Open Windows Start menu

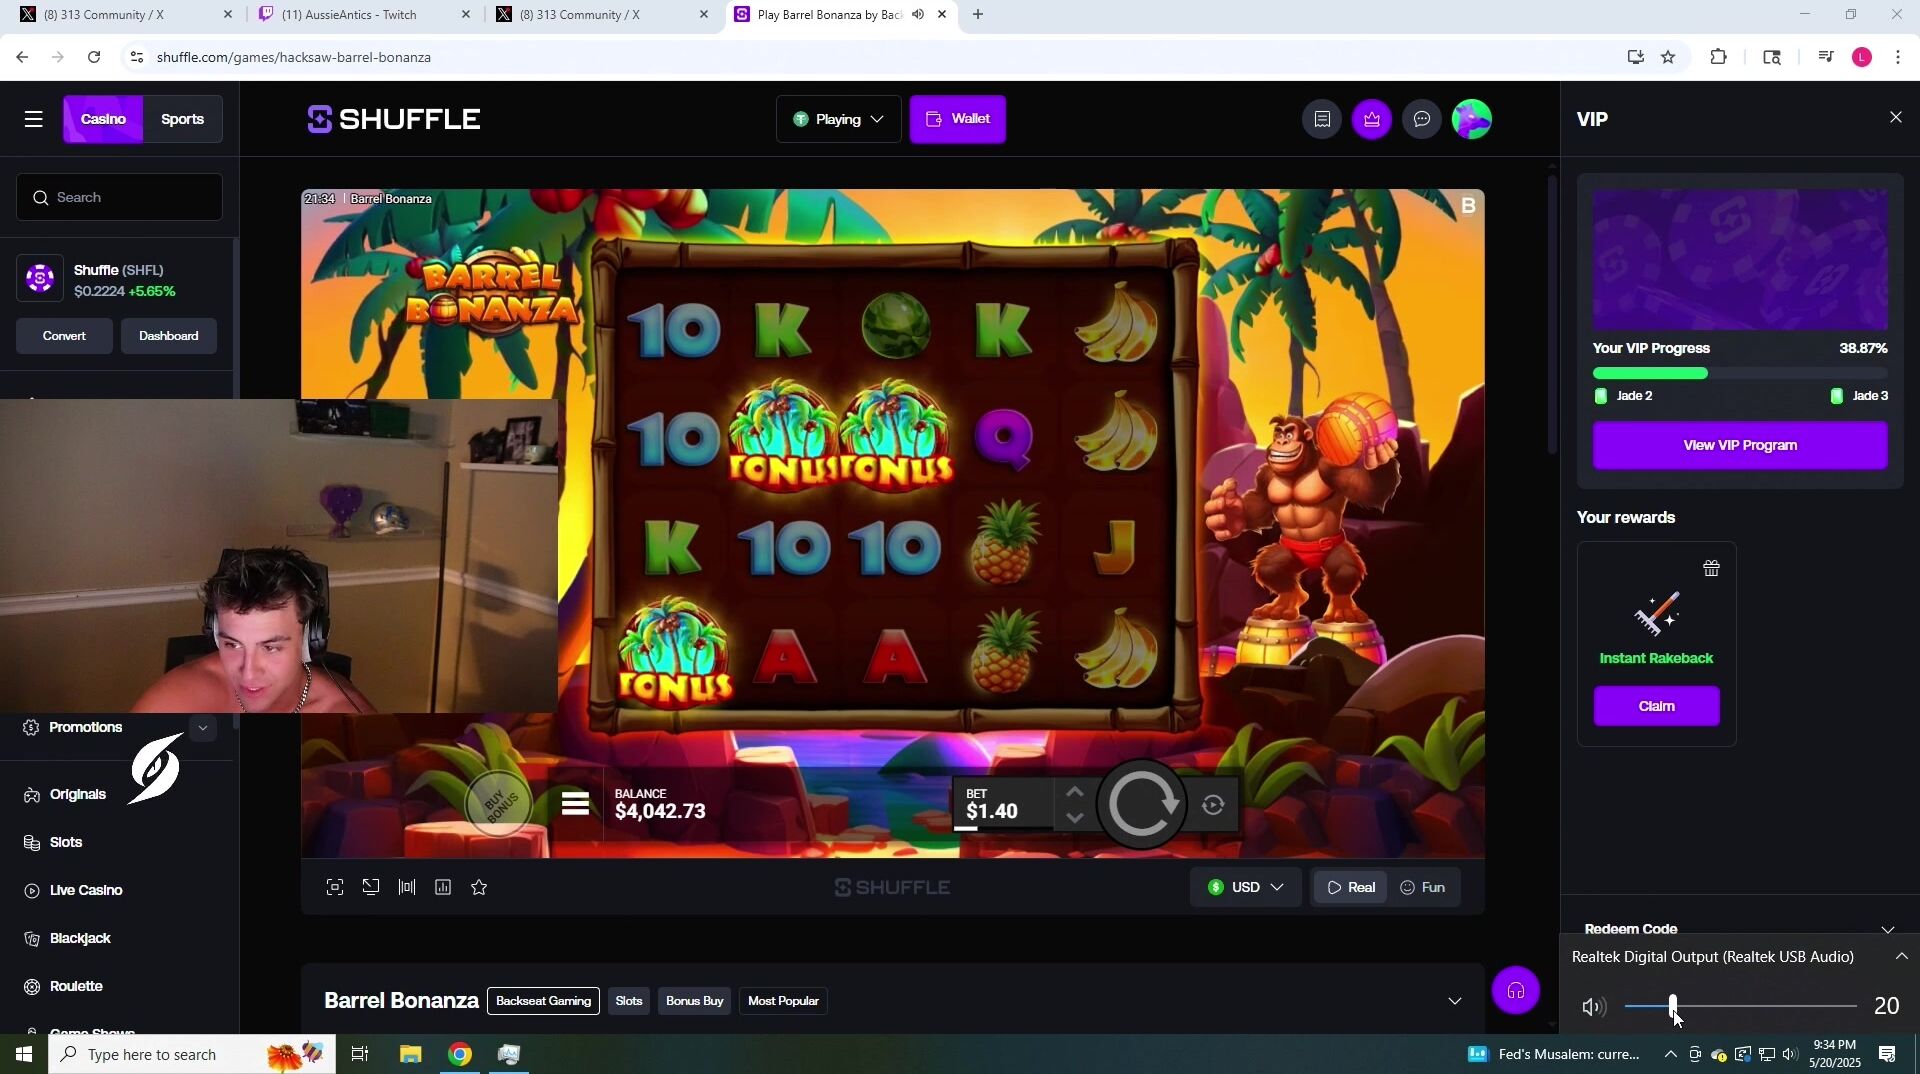[x=24, y=1055]
